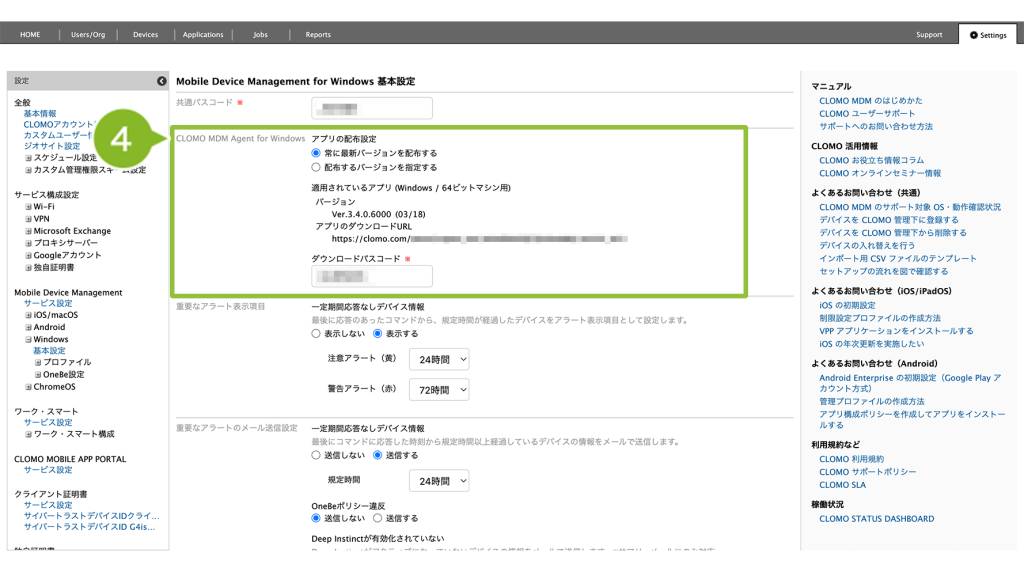The height and width of the screenshot is (576, 1024).
Task: Expand the カスタム管理権限 tree node
Action: [28, 170]
